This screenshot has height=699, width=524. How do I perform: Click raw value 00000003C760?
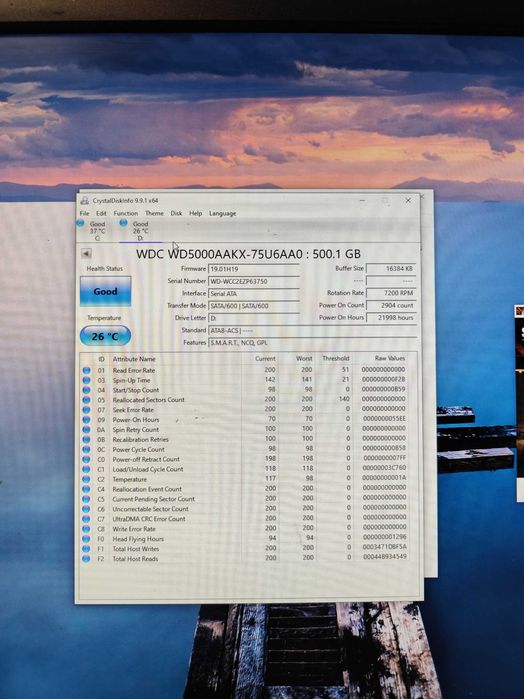384,468
